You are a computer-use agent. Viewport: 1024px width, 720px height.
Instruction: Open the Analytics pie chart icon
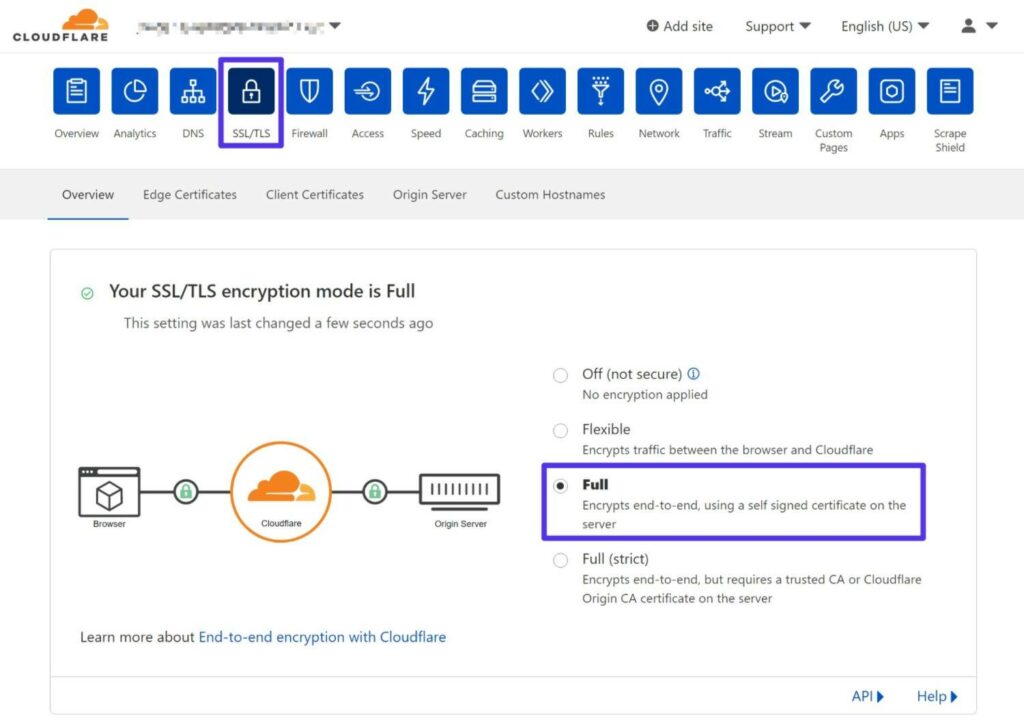point(134,90)
